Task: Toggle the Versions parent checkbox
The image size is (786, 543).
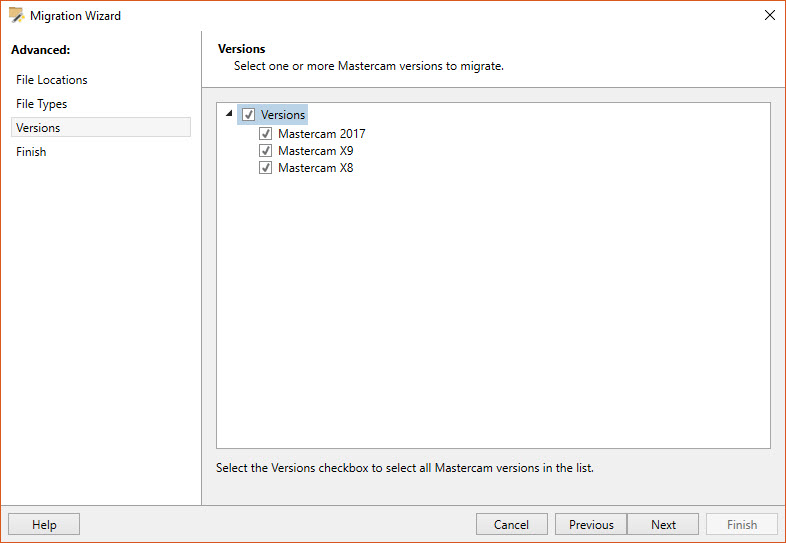Action: pos(249,115)
